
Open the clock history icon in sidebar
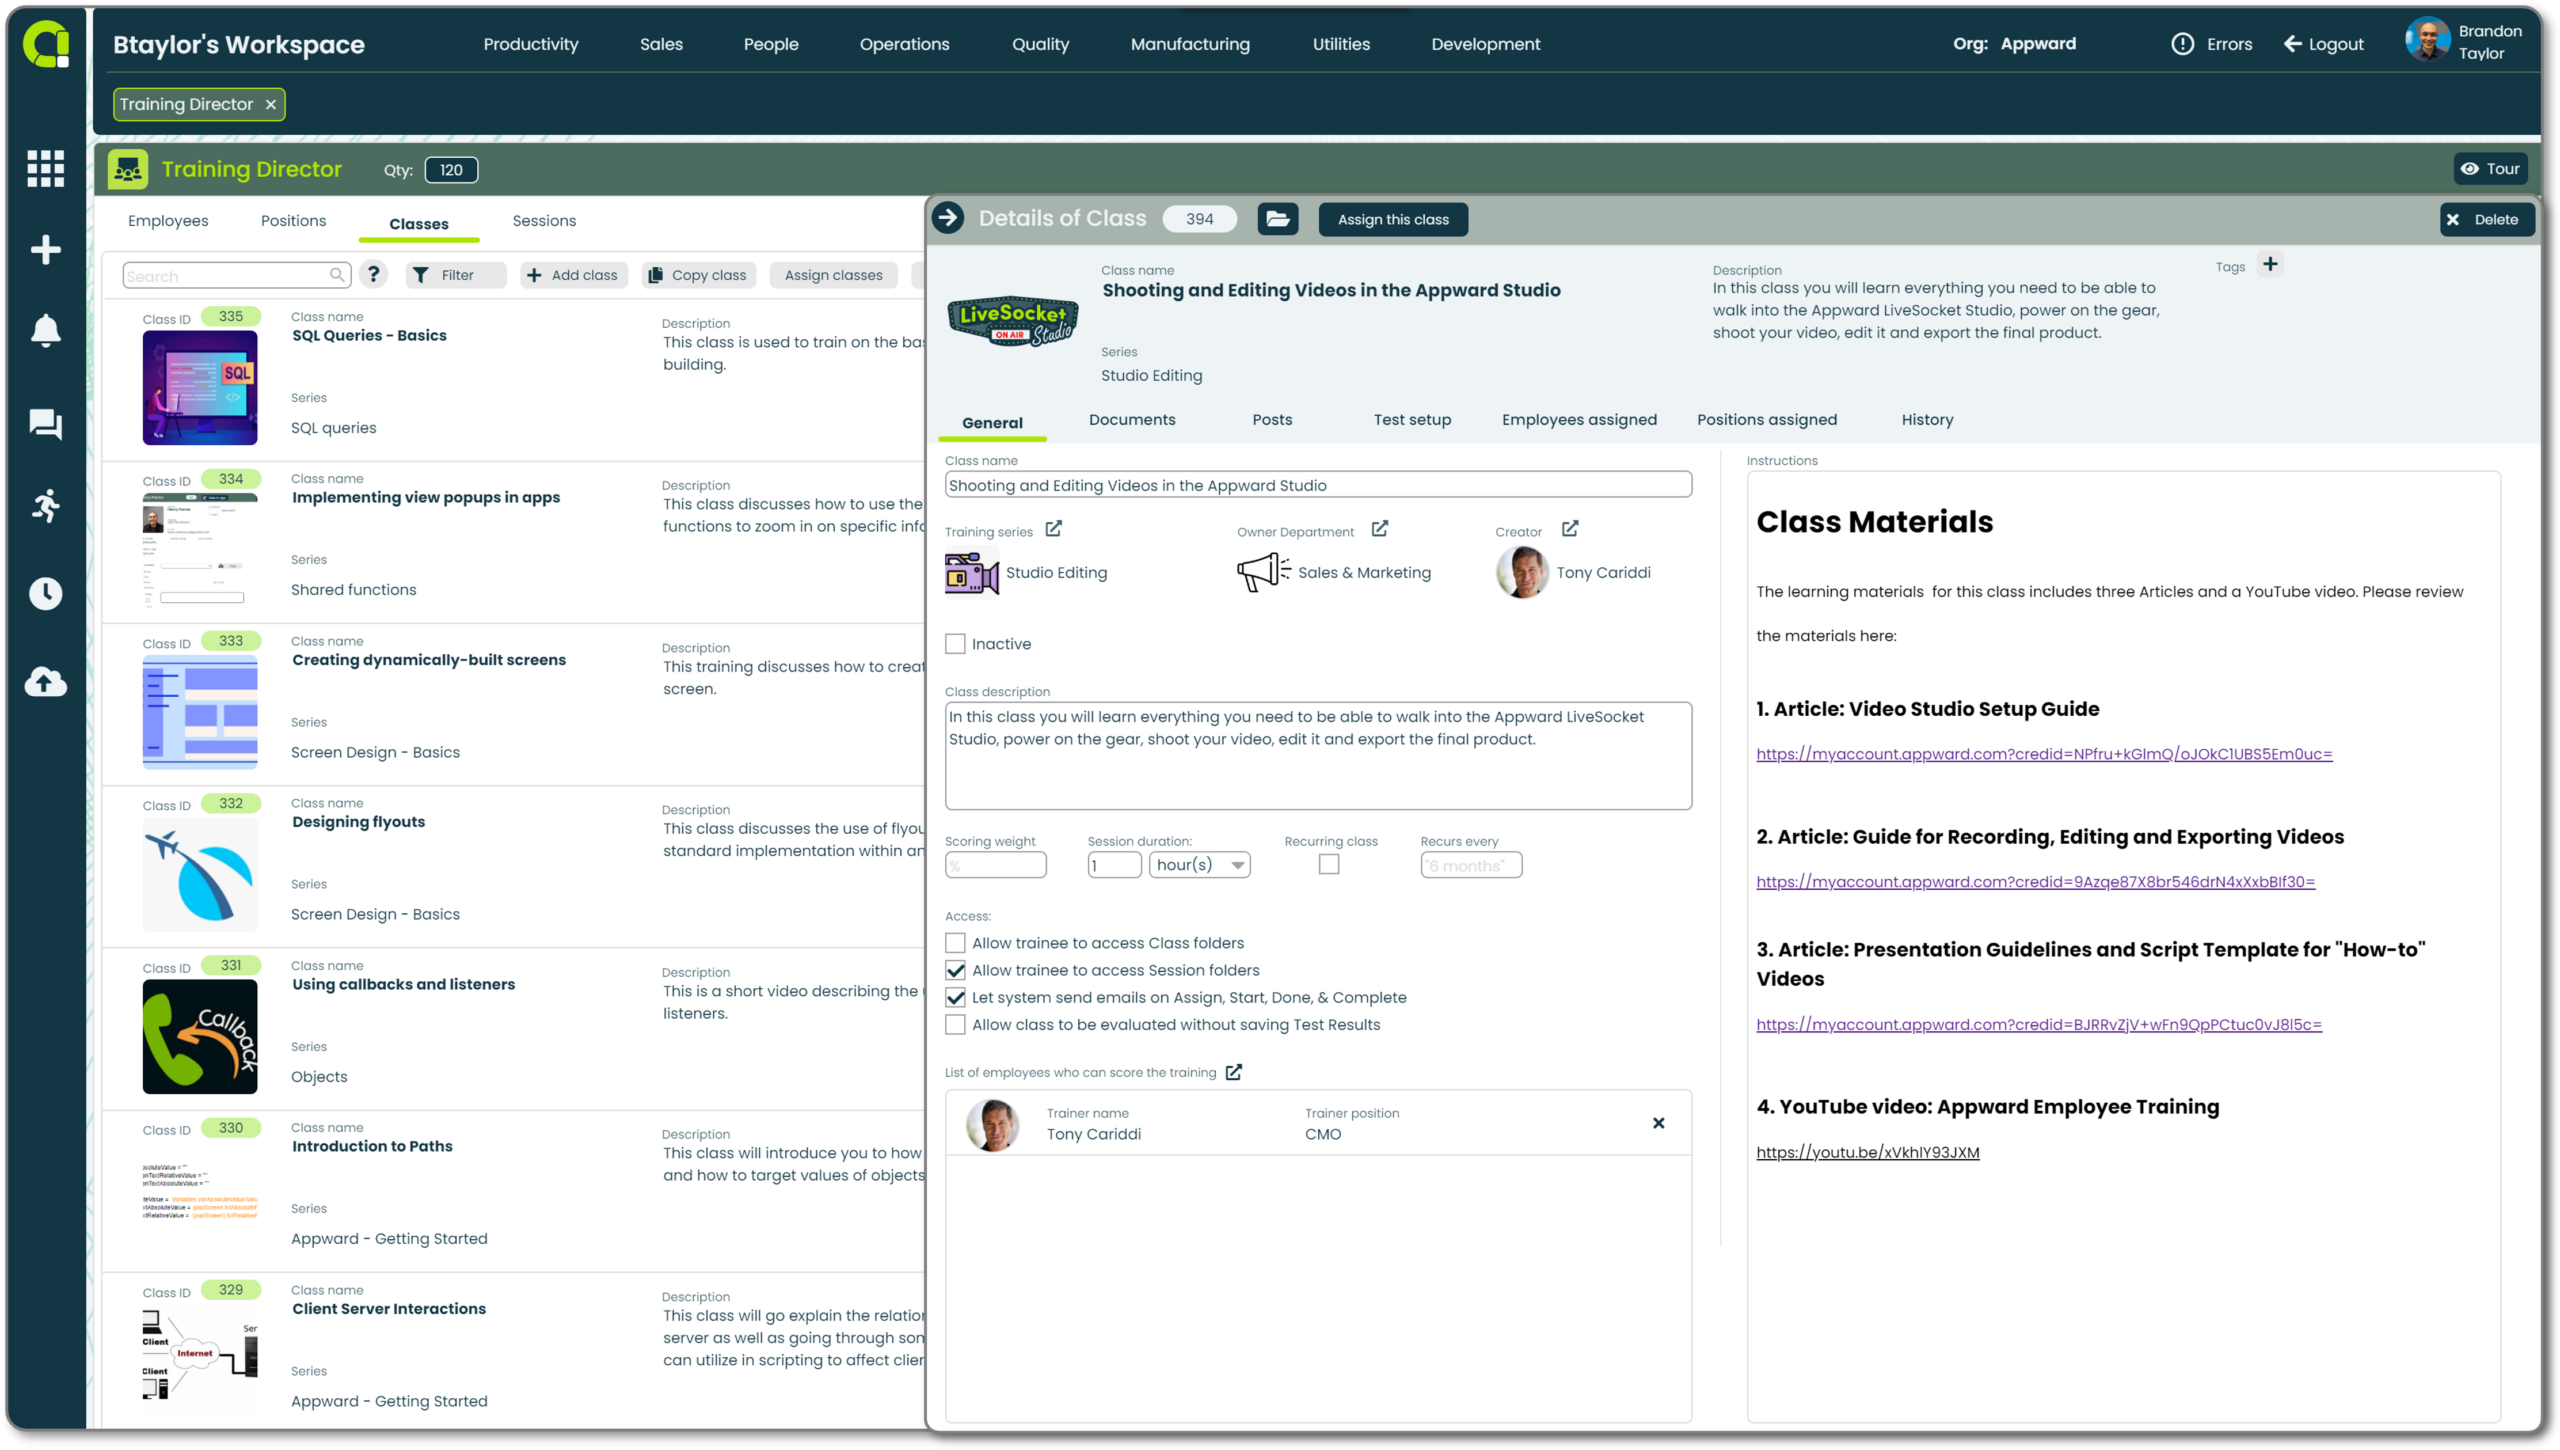pos(45,593)
